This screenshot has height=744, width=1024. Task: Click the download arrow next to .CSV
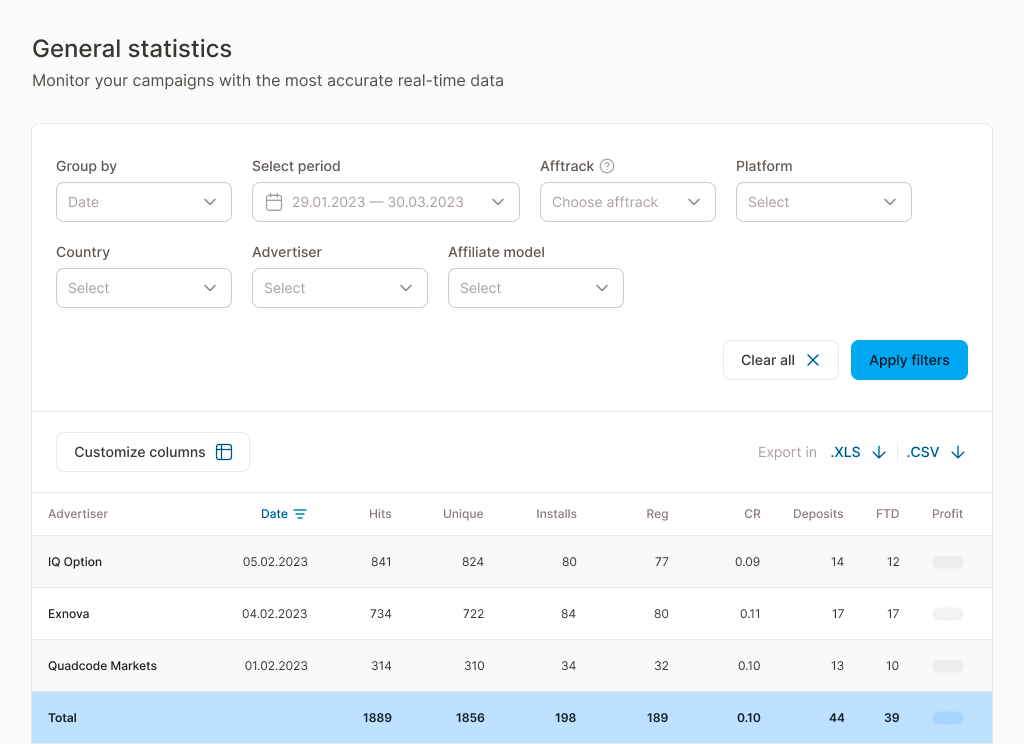point(958,452)
